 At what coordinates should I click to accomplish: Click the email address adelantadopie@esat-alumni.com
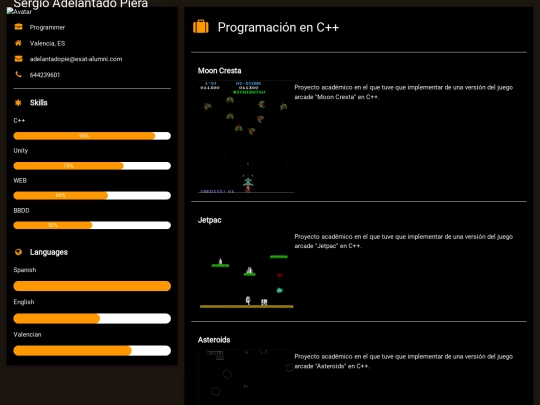[x=76, y=59]
